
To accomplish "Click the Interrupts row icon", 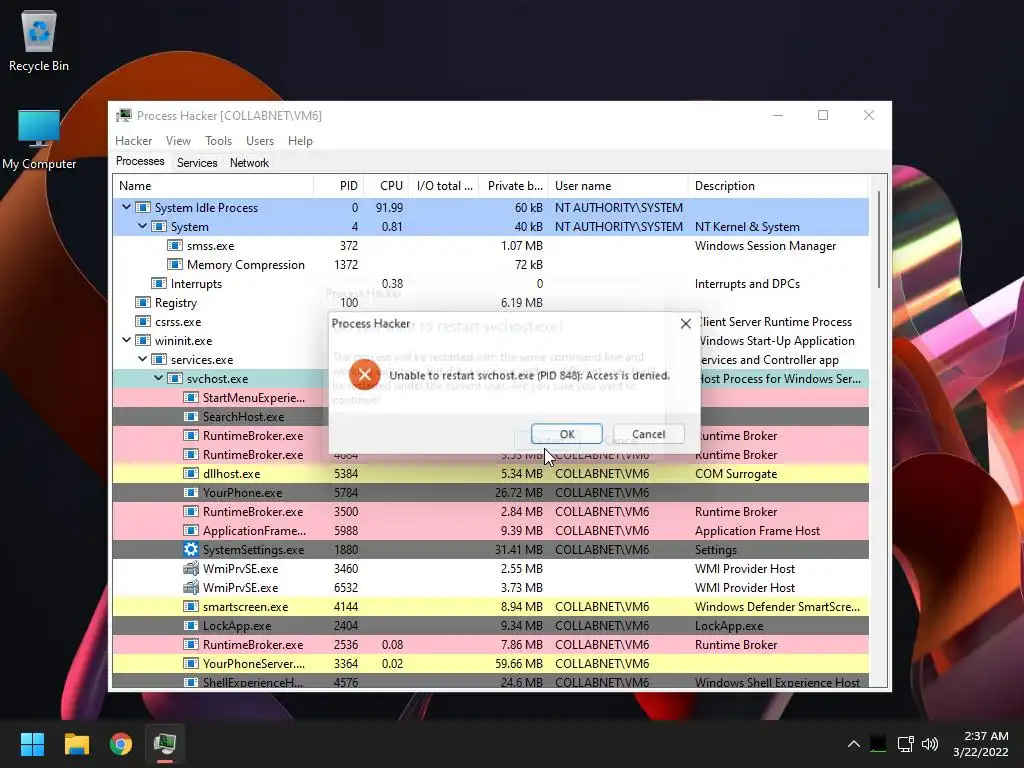I will click(159, 283).
